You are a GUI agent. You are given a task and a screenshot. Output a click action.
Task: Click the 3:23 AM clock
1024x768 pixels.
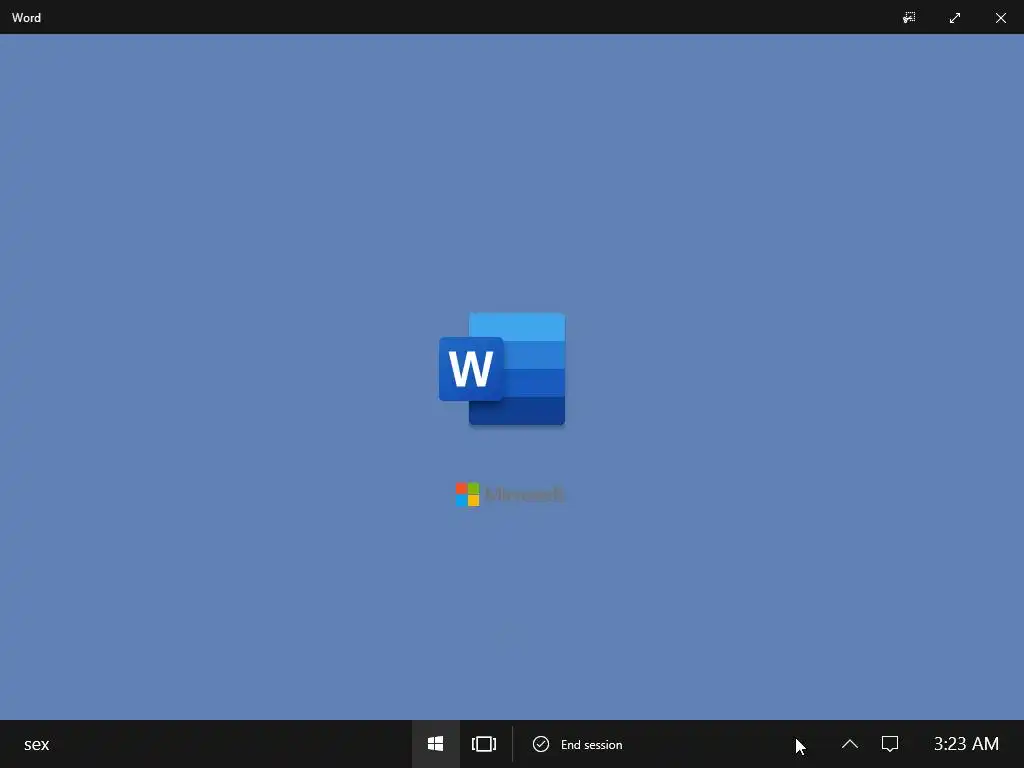click(x=966, y=744)
